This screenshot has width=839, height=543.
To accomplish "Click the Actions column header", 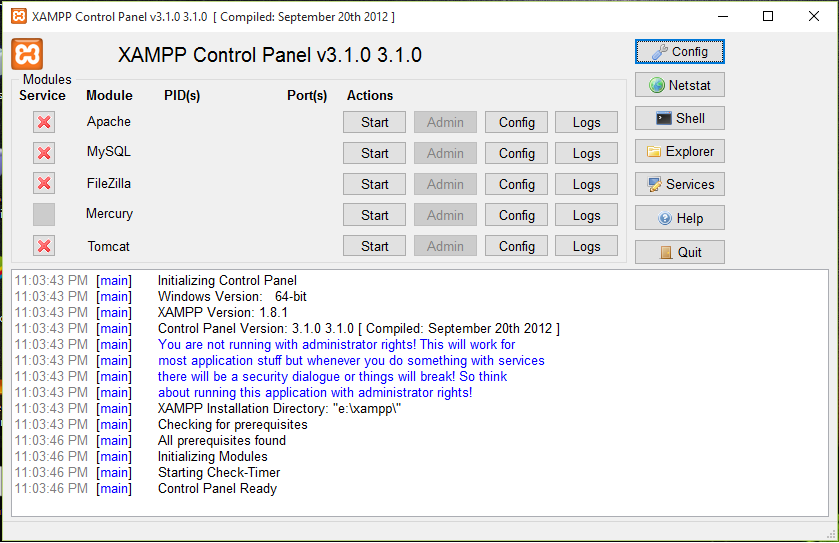I will click(x=370, y=95).
